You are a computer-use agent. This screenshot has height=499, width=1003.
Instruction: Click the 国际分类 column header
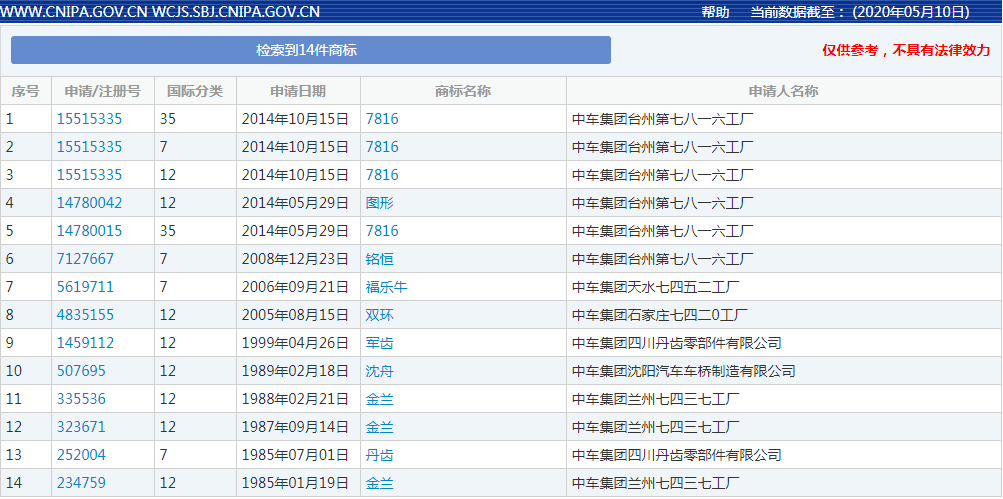coord(195,91)
